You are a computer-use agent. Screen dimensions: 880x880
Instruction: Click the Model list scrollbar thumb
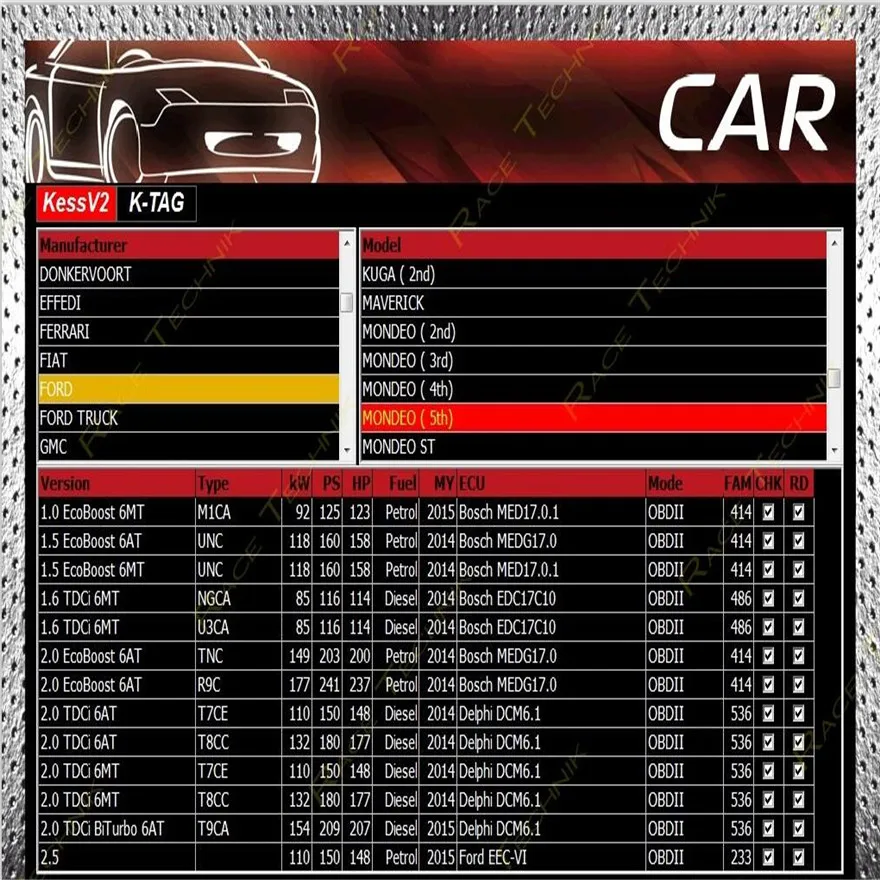click(x=835, y=378)
